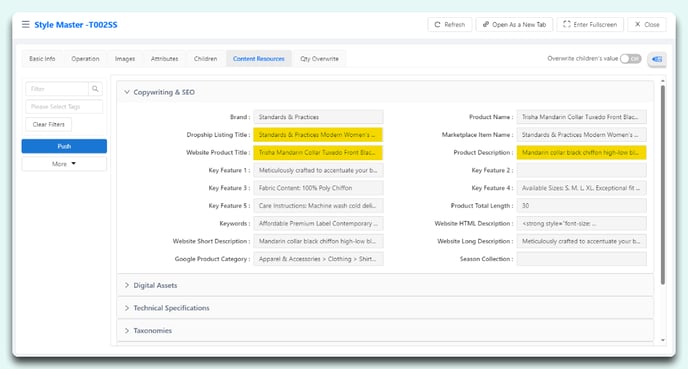688x369 pixels.
Task: Click the Brand field
Action: point(318,117)
